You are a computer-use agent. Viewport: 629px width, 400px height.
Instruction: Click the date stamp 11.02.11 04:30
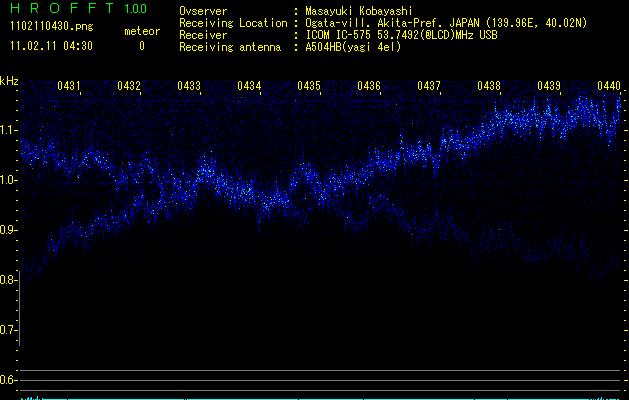tap(51, 46)
